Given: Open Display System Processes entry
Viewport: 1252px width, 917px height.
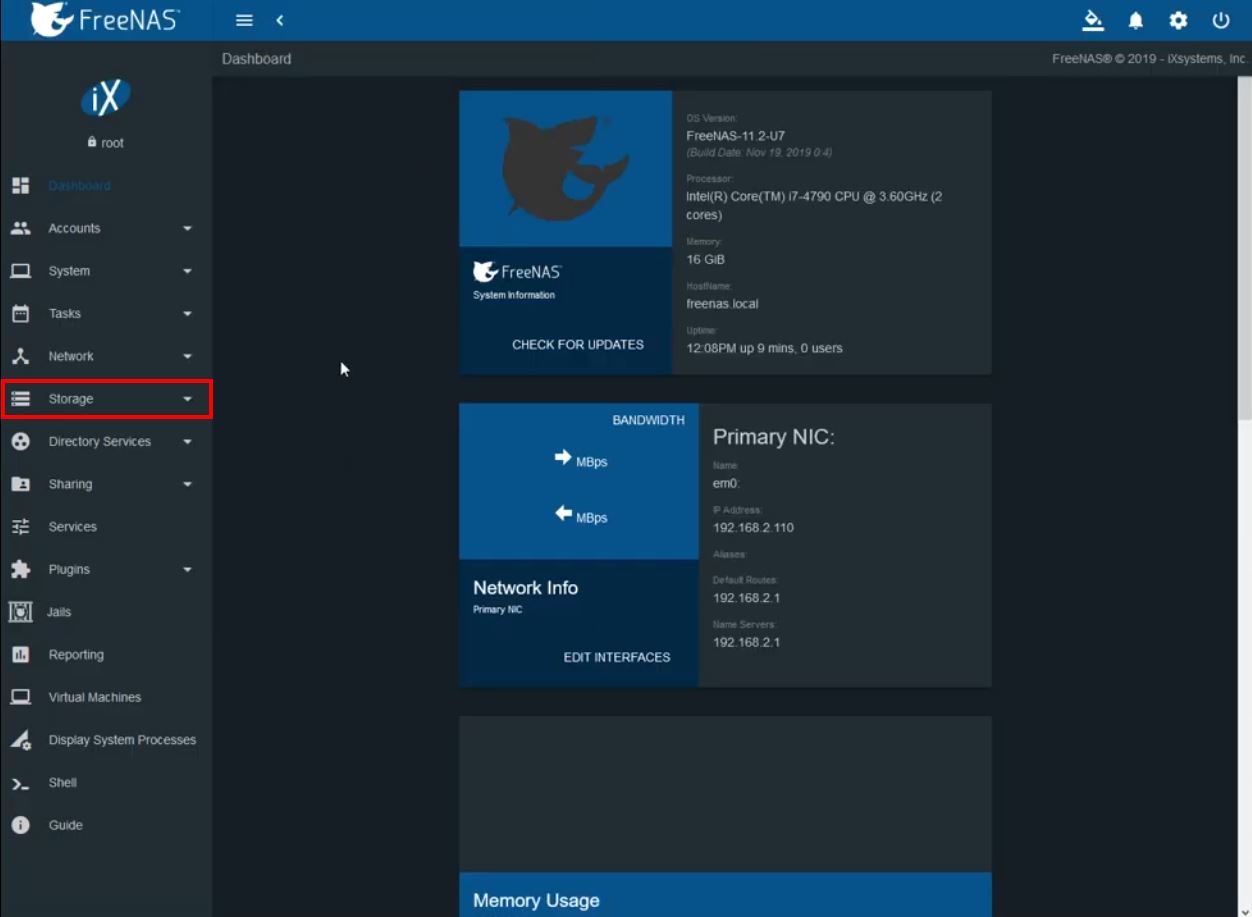Looking at the screenshot, I should coord(106,740).
